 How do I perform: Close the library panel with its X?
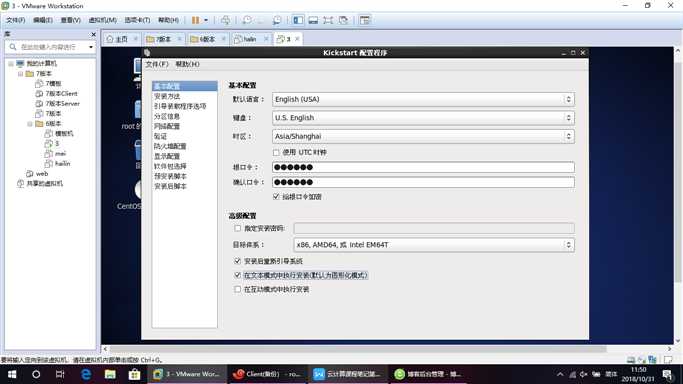[x=93, y=34]
